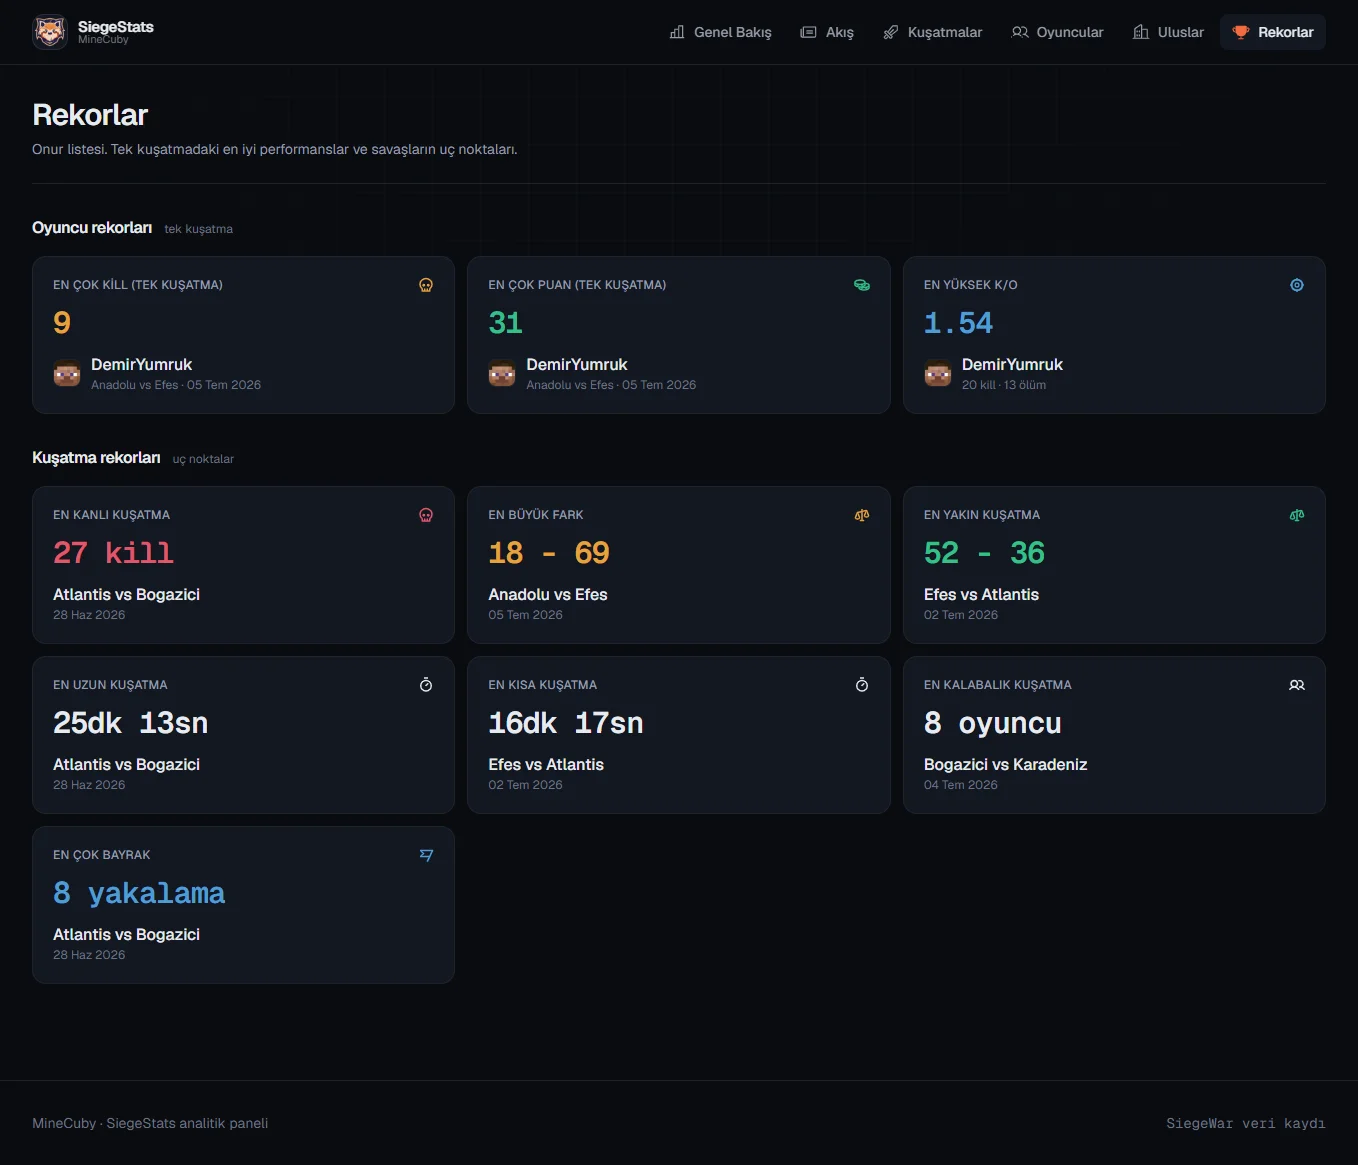The height and width of the screenshot is (1165, 1358).
Task: Click the scales icon on En Büyük Fark card
Action: click(862, 515)
